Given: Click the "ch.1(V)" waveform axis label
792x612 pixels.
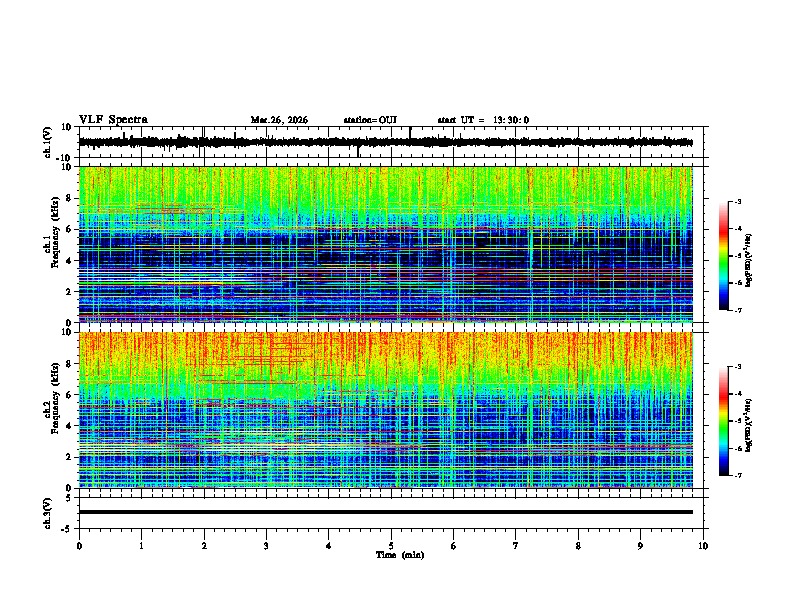Looking at the screenshot, I should [48, 142].
